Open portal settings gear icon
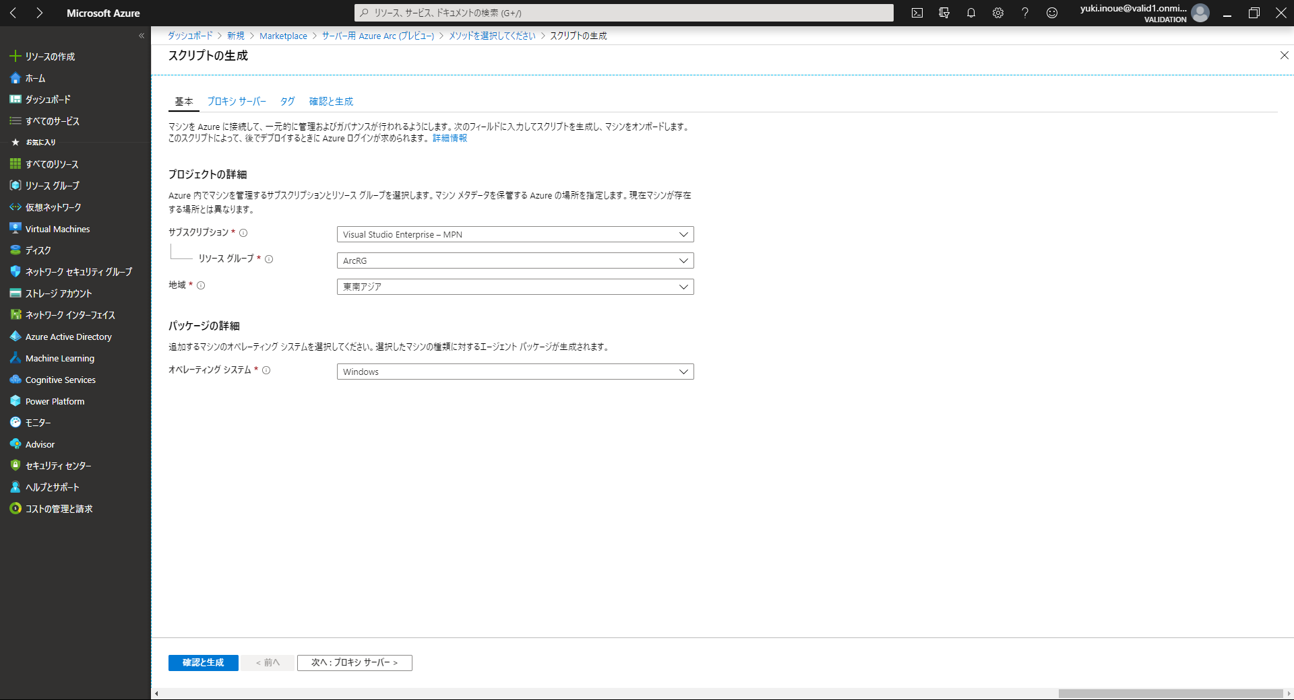The height and width of the screenshot is (700, 1294). (x=998, y=13)
